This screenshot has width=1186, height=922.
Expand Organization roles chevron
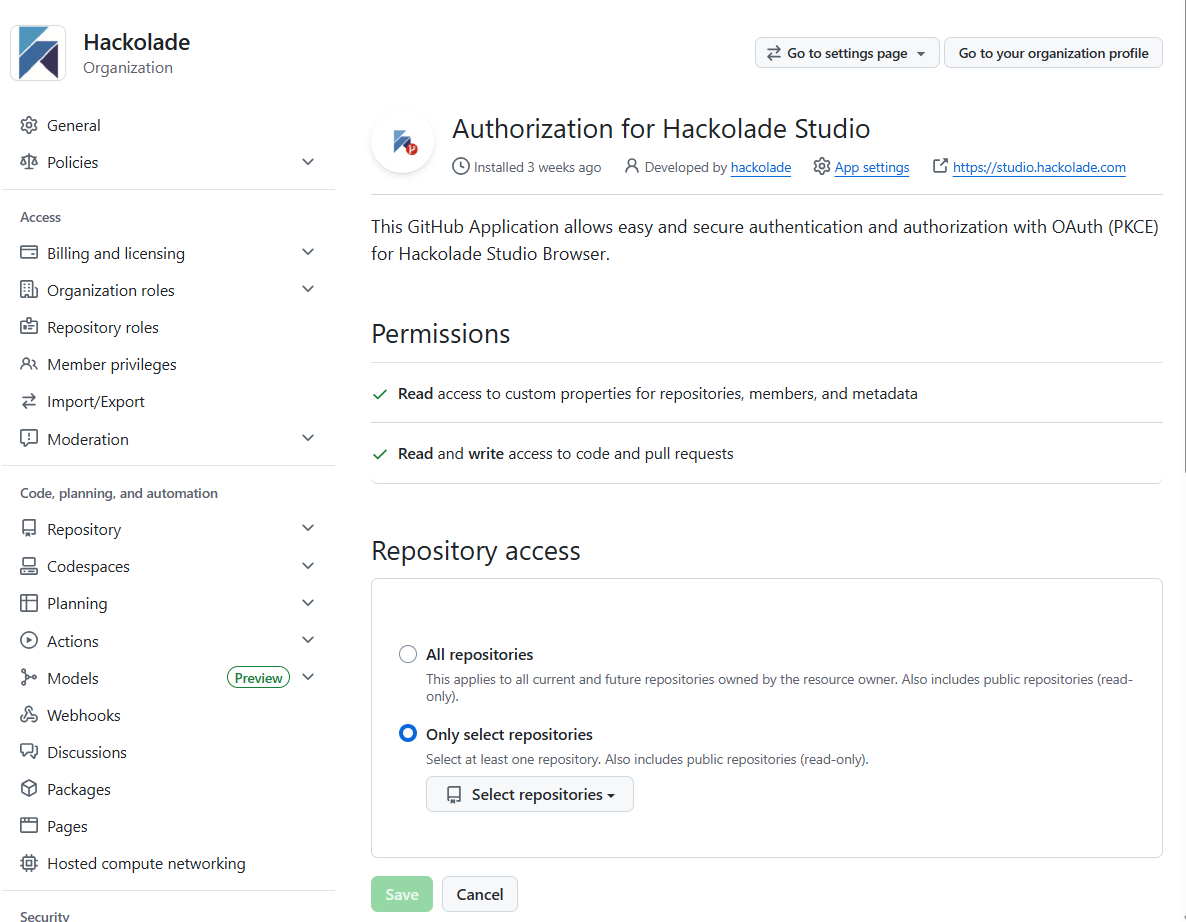(308, 289)
